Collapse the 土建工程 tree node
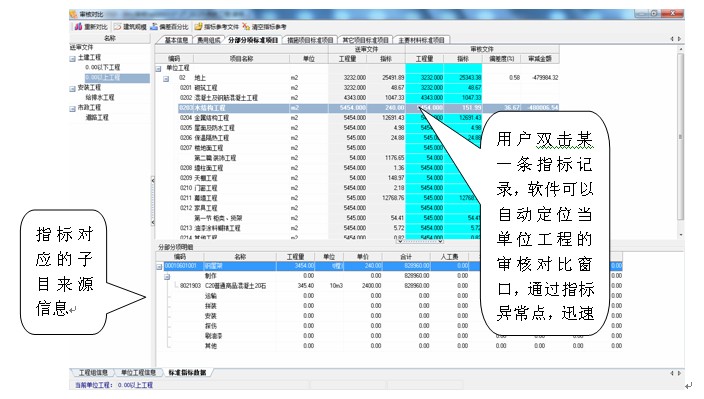Image resolution: width=704 pixels, height=399 pixels. tap(72, 59)
